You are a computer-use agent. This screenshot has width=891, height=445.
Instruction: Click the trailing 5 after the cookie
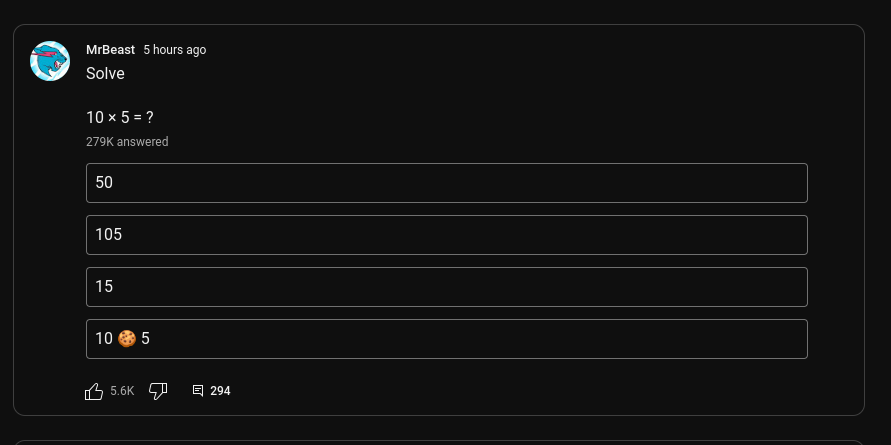click(x=145, y=339)
